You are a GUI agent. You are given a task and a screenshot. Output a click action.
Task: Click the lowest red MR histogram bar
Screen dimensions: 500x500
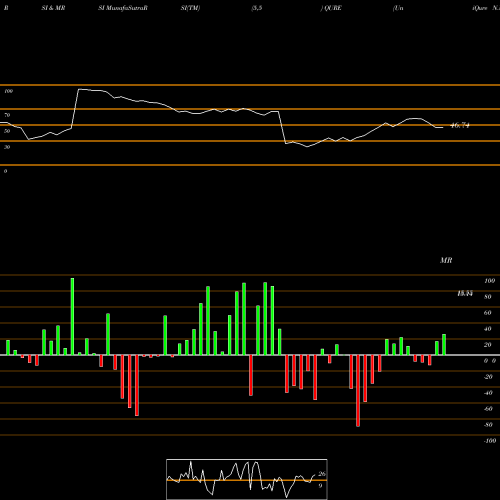pos(358,391)
